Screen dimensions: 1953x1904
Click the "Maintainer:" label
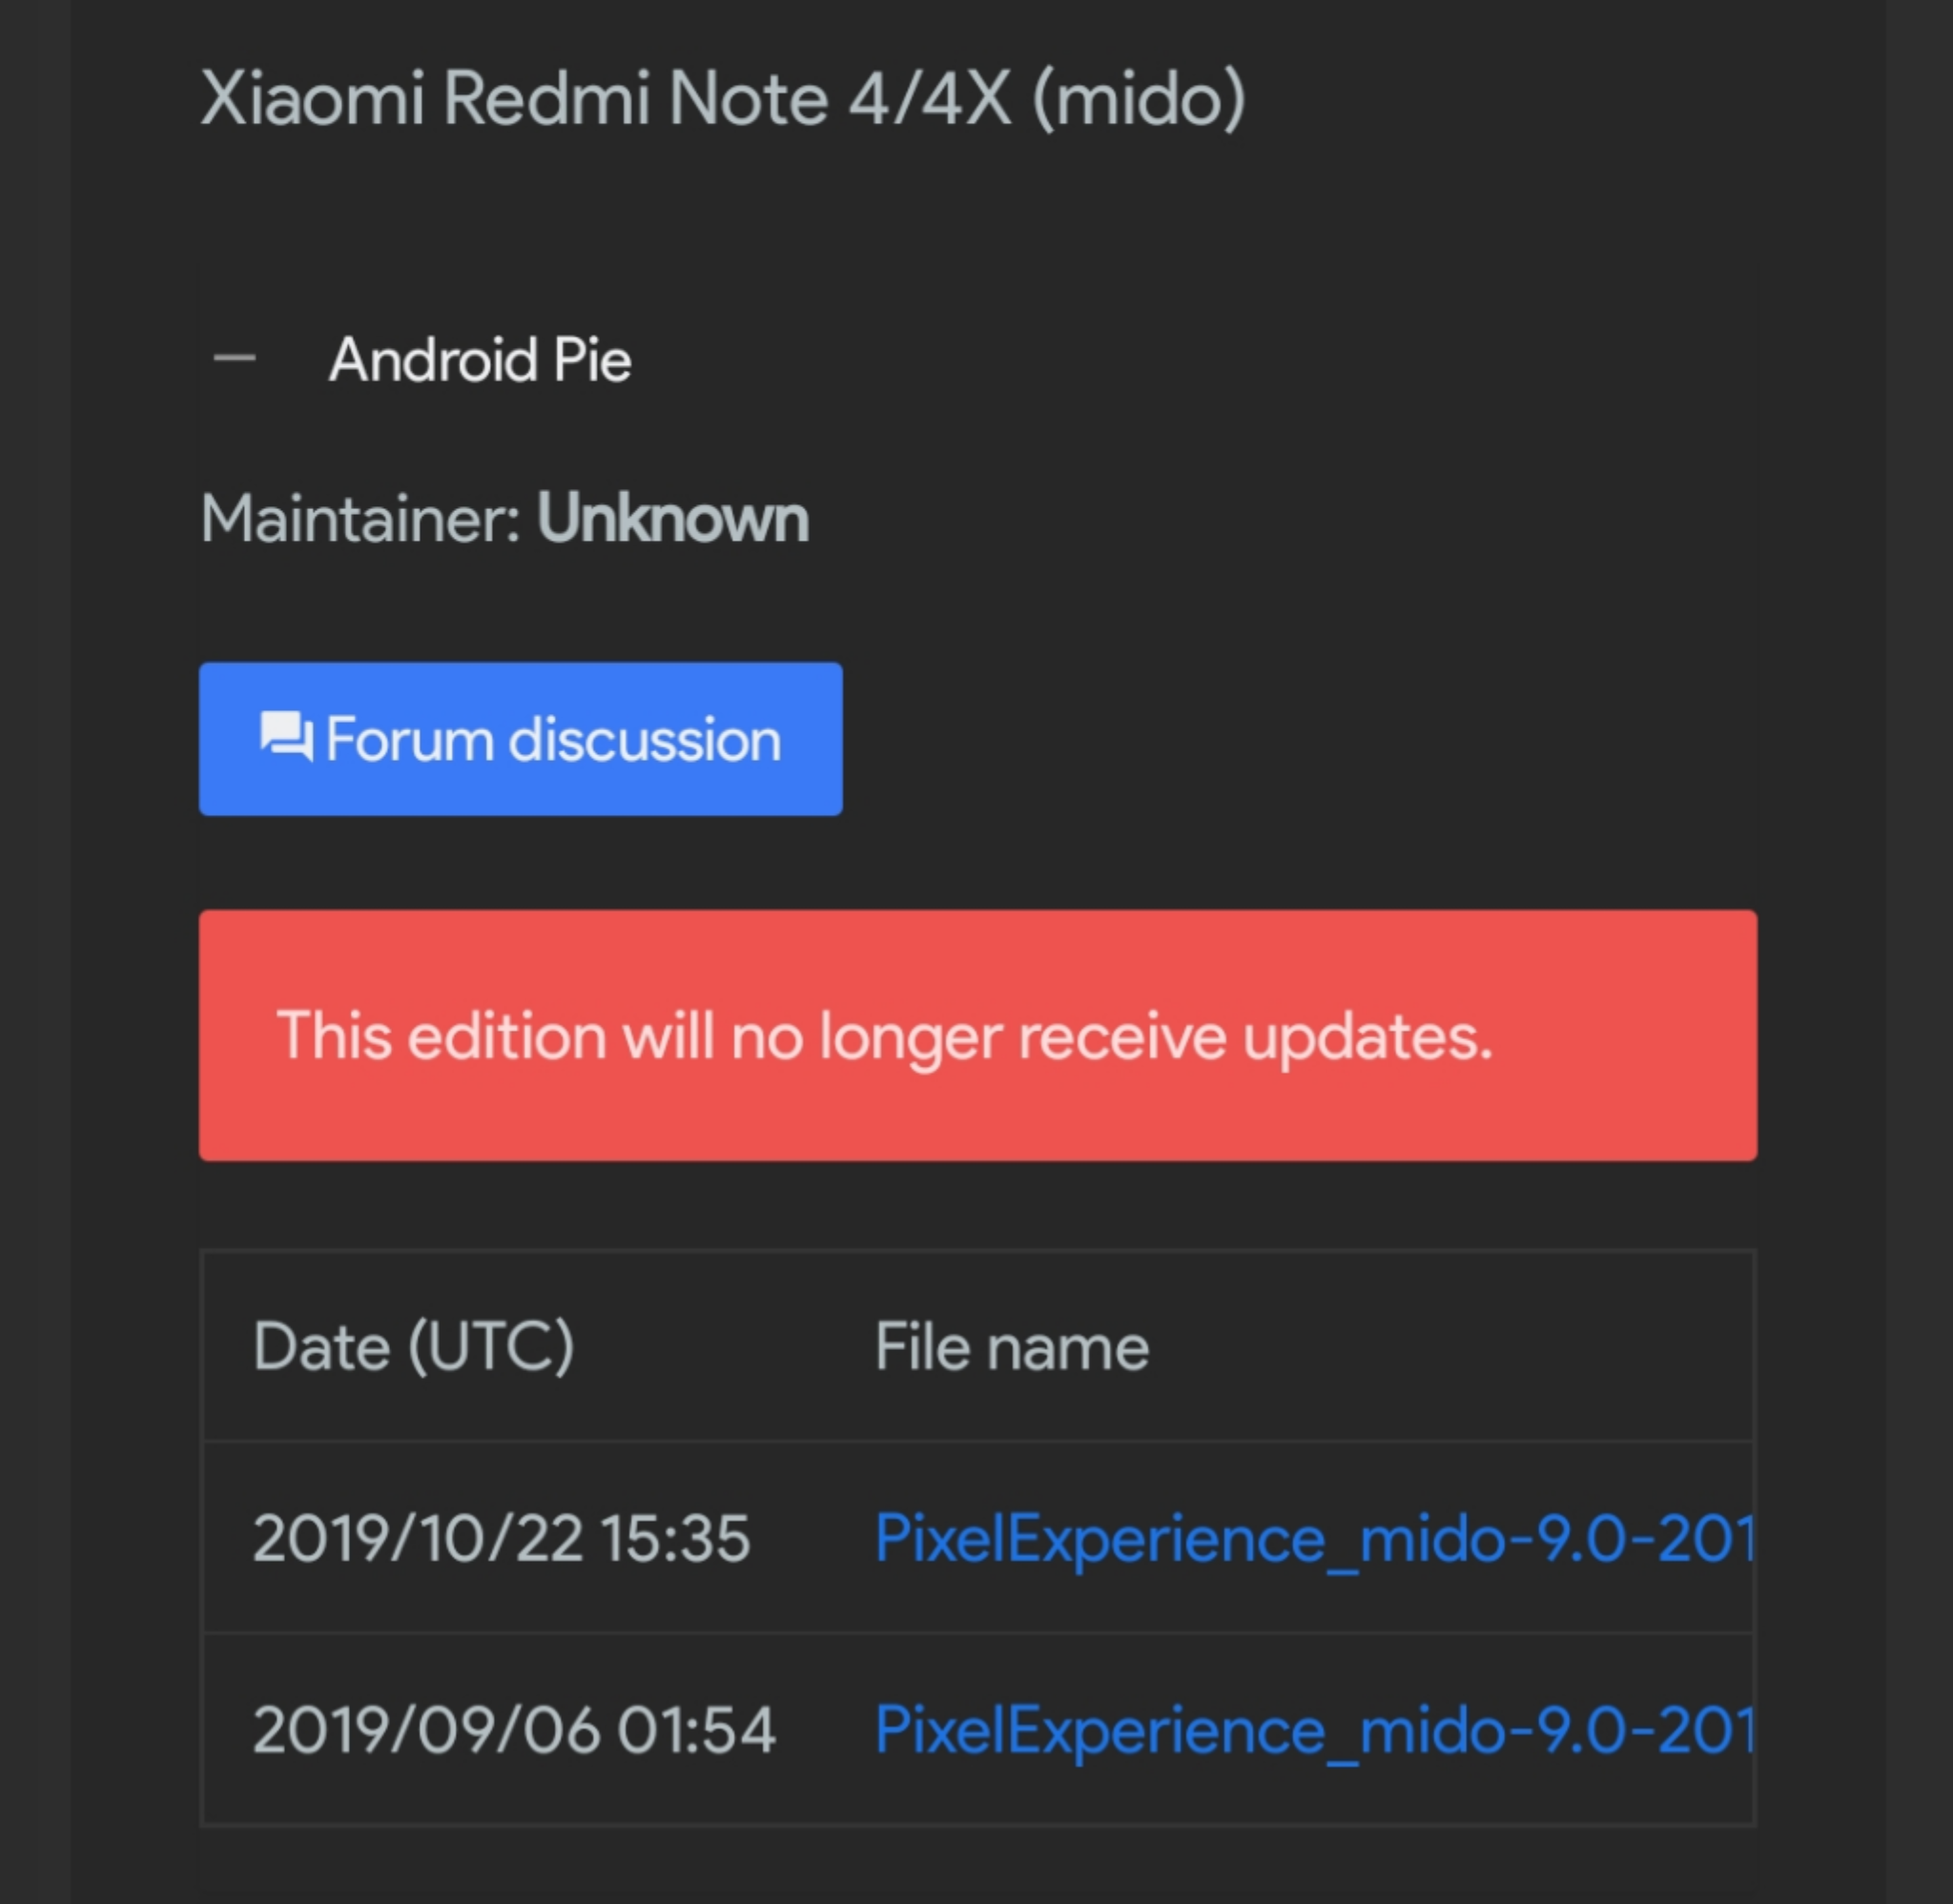tap(360, 519)
